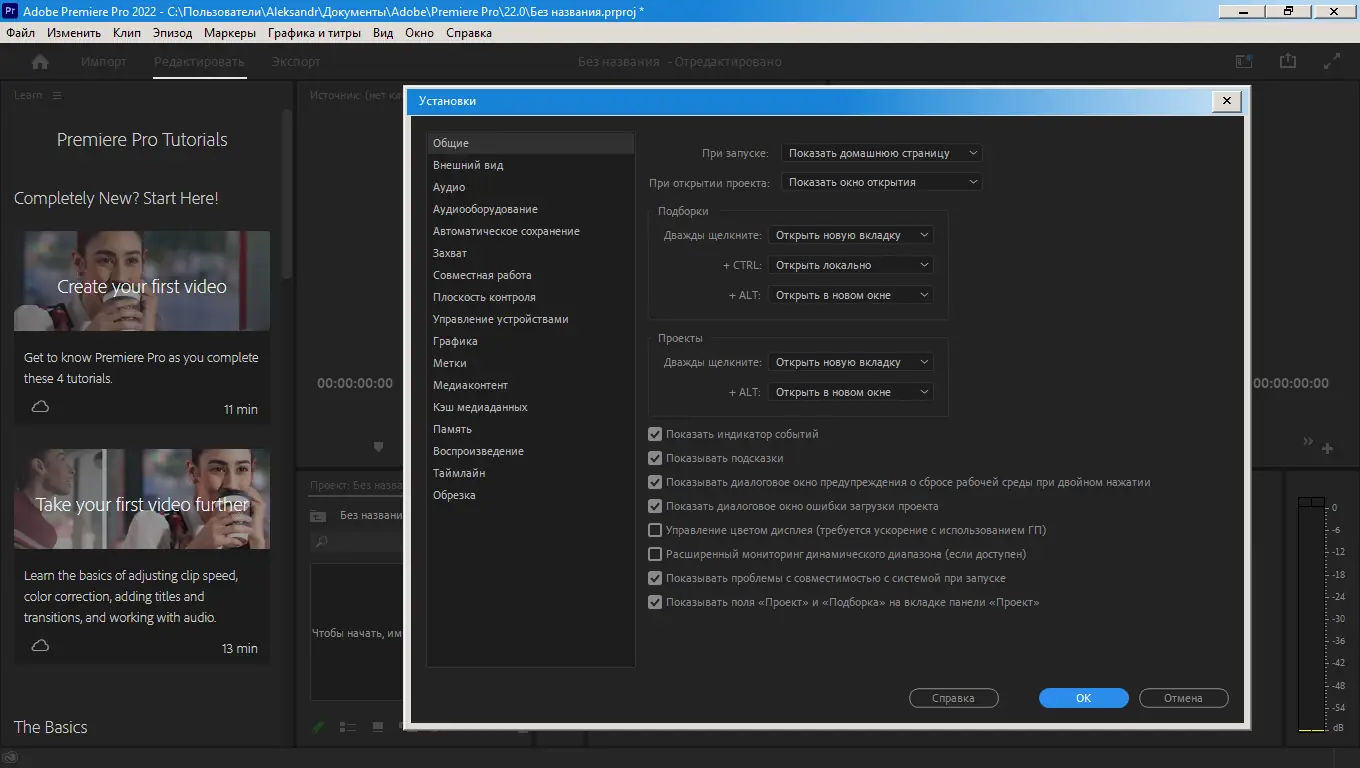Viewport: 1360px width, 768px height.
Task: Select Захват preferences category
Action: tap(531, 253)
